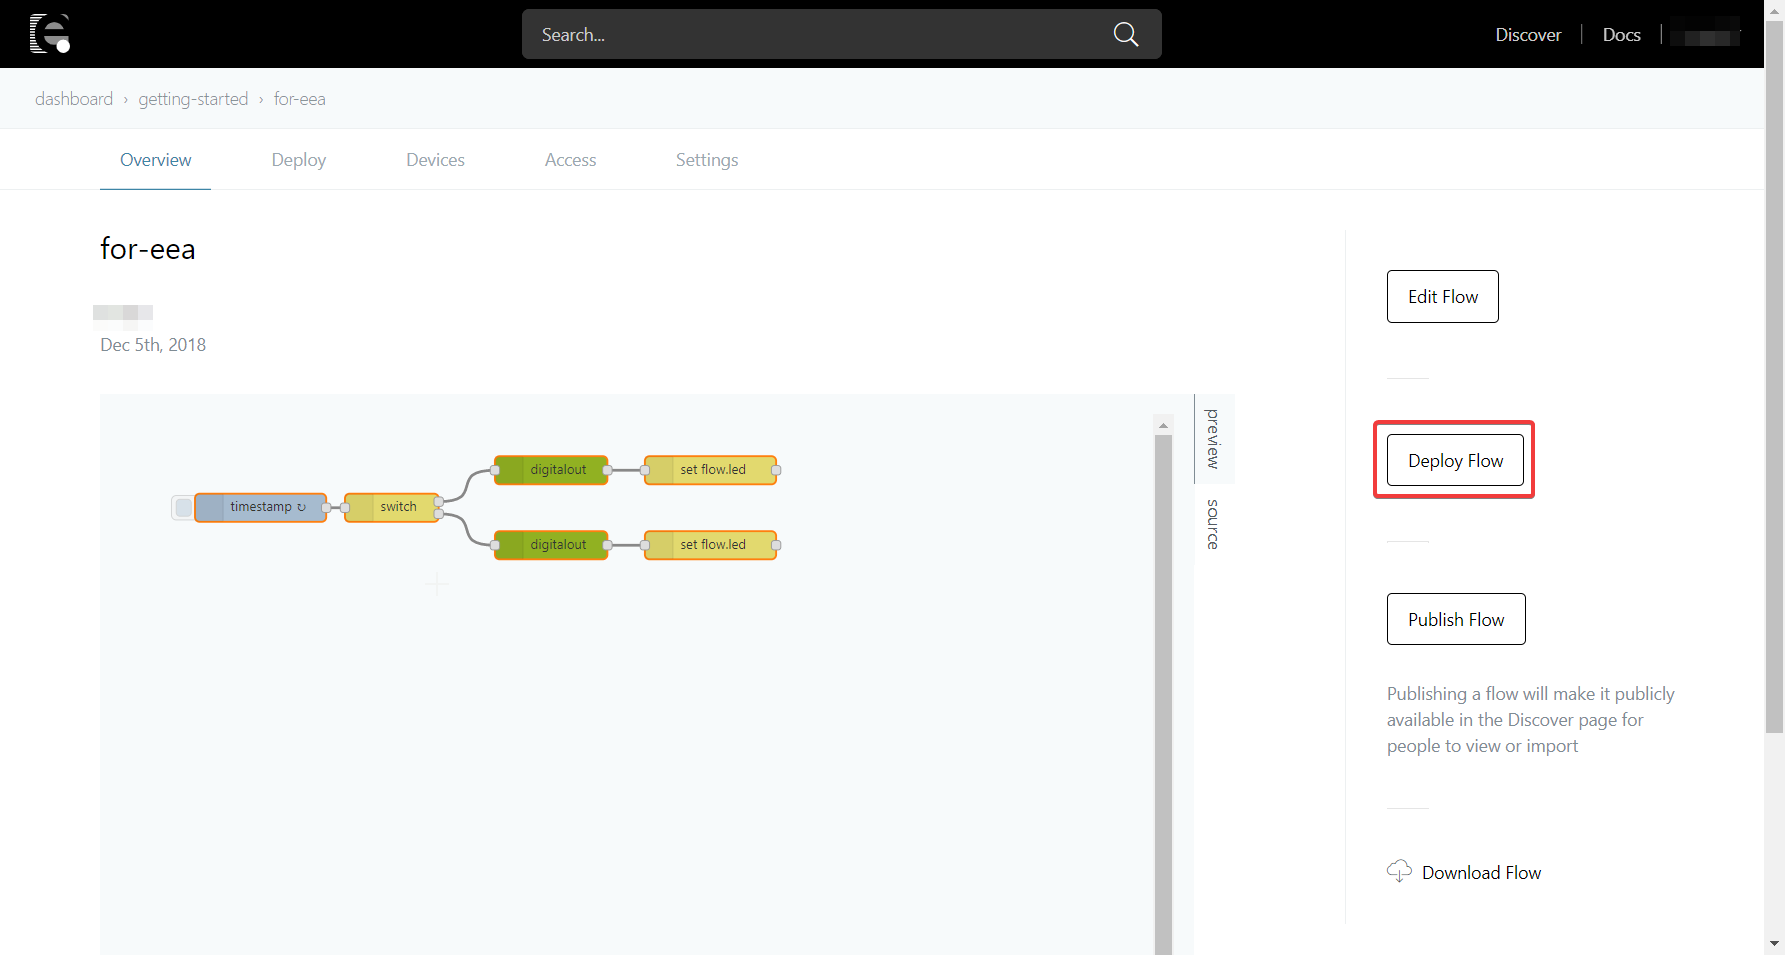Click the Edit Flow button
This screenshot has height=955, width=1785.
pos(1442,296)
